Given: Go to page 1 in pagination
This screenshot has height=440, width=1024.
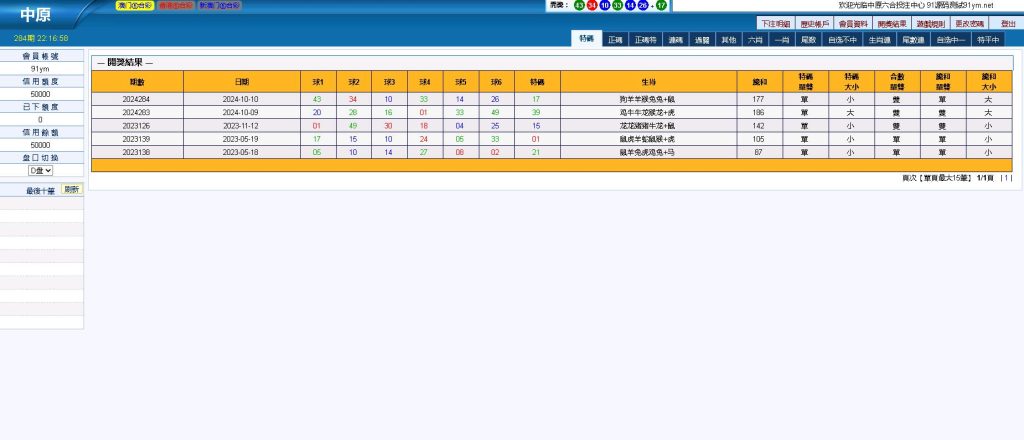Looking at the screenshot, I should 1006,178.
